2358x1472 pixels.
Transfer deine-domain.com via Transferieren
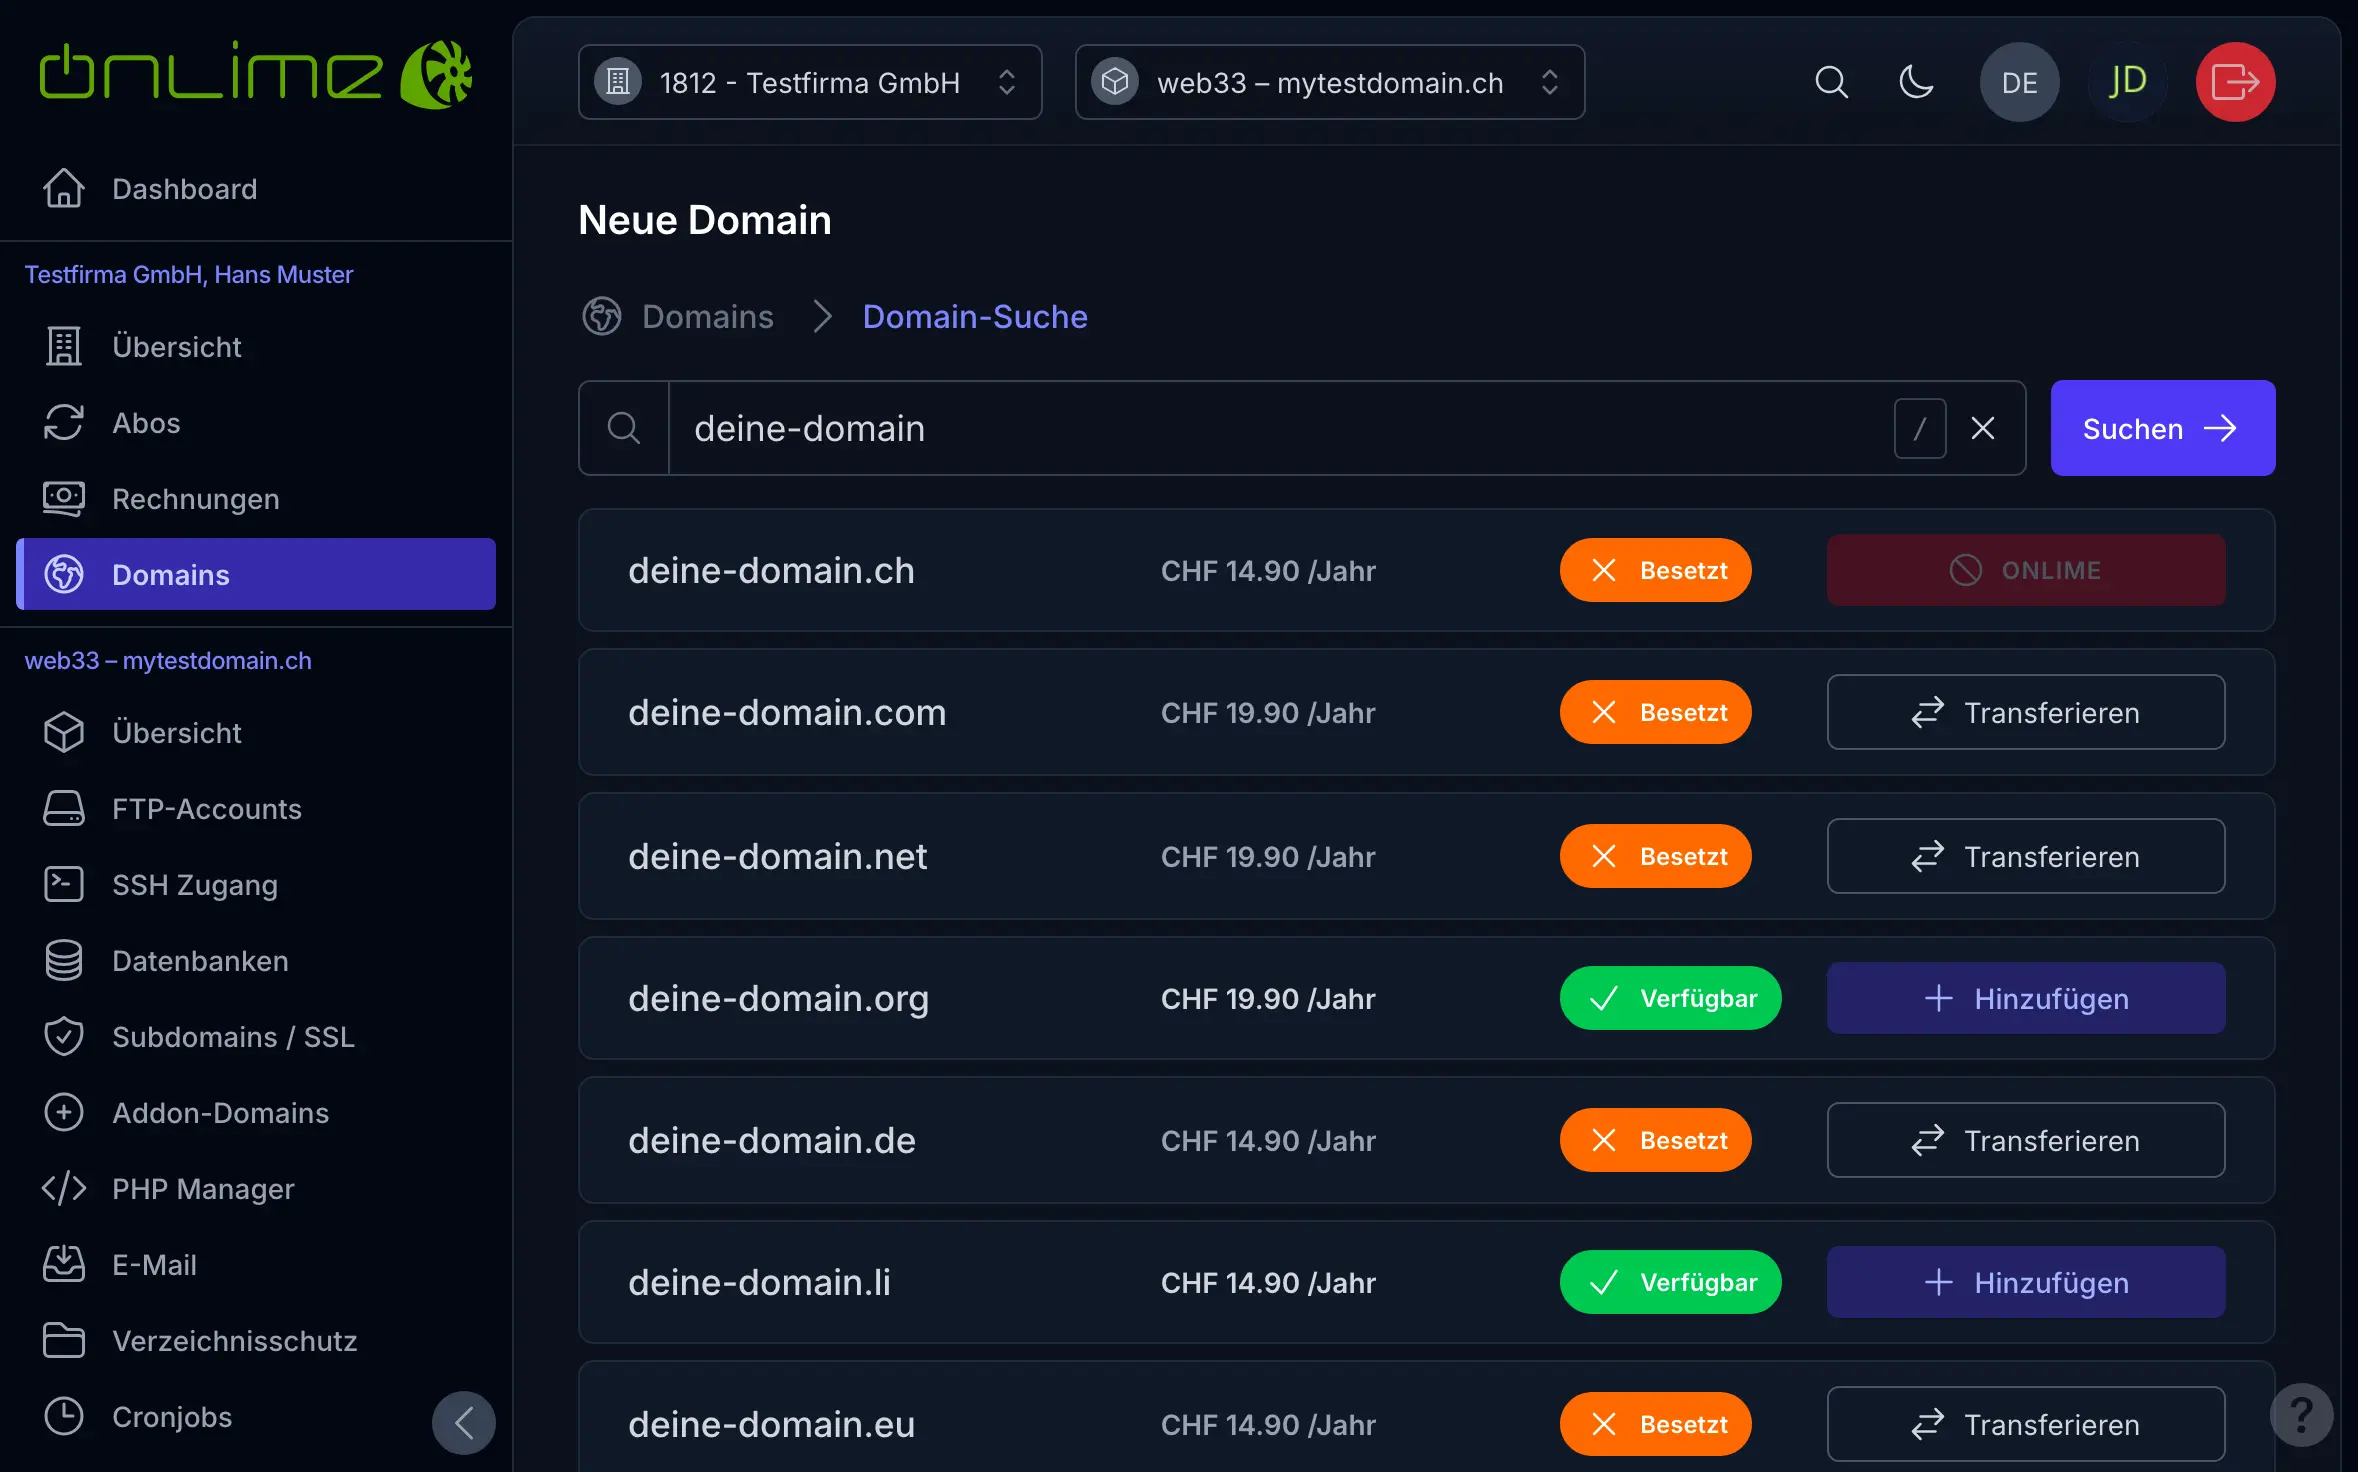click(2025, 712)
